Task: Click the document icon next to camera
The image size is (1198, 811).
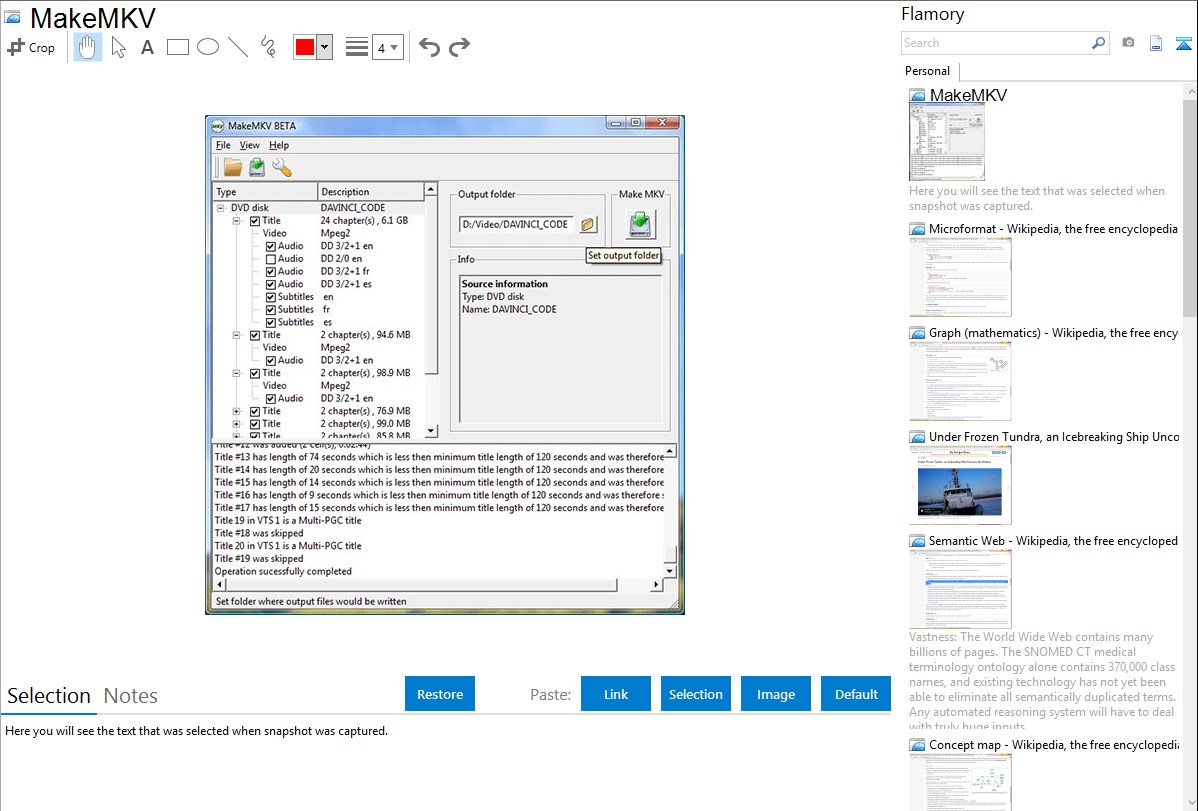Action: pos(1156,43)
